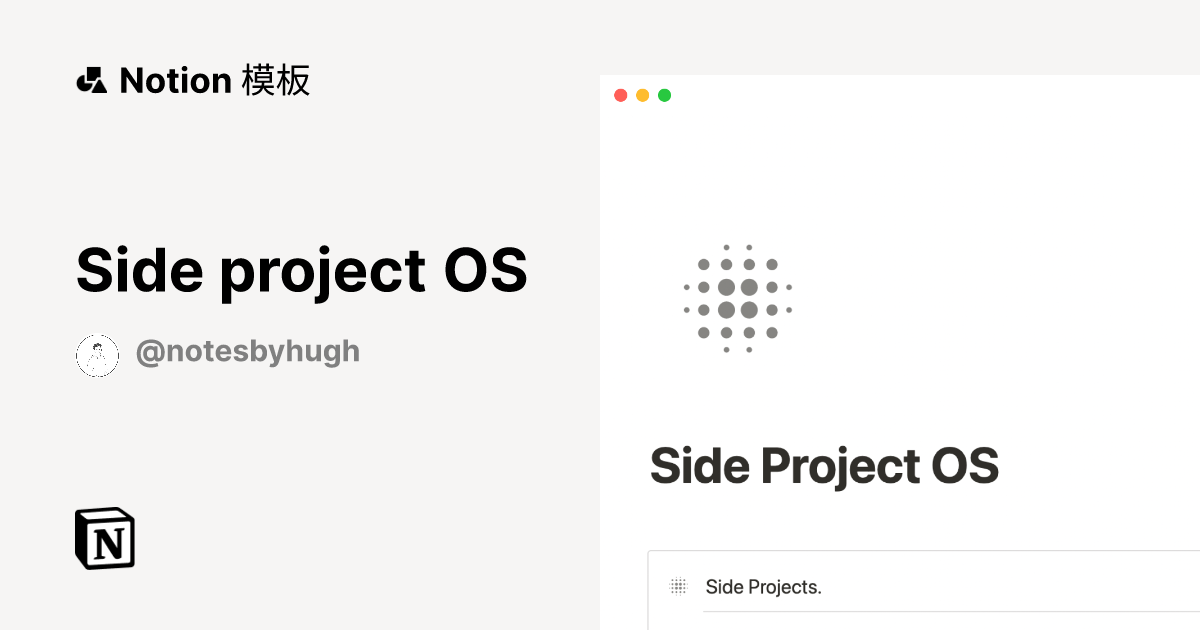
Task: Click the red close traffic light
Action: point(621,95)
